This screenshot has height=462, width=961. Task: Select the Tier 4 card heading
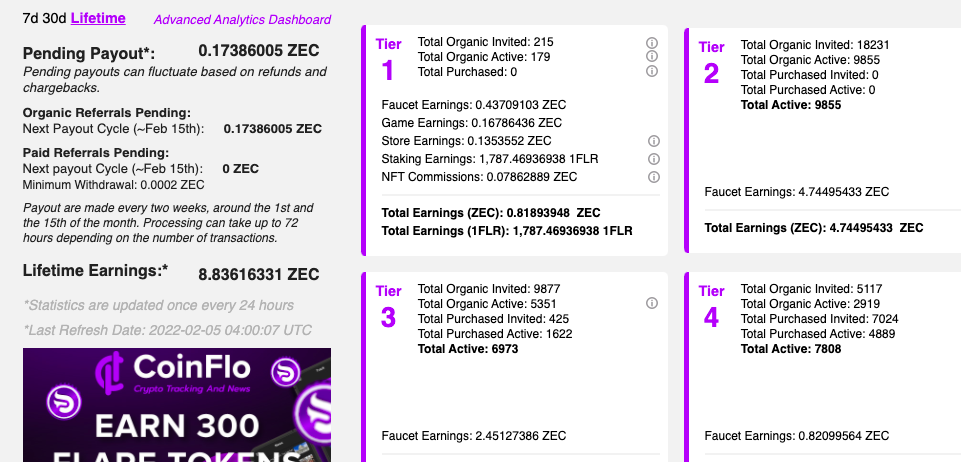point(711,307)
